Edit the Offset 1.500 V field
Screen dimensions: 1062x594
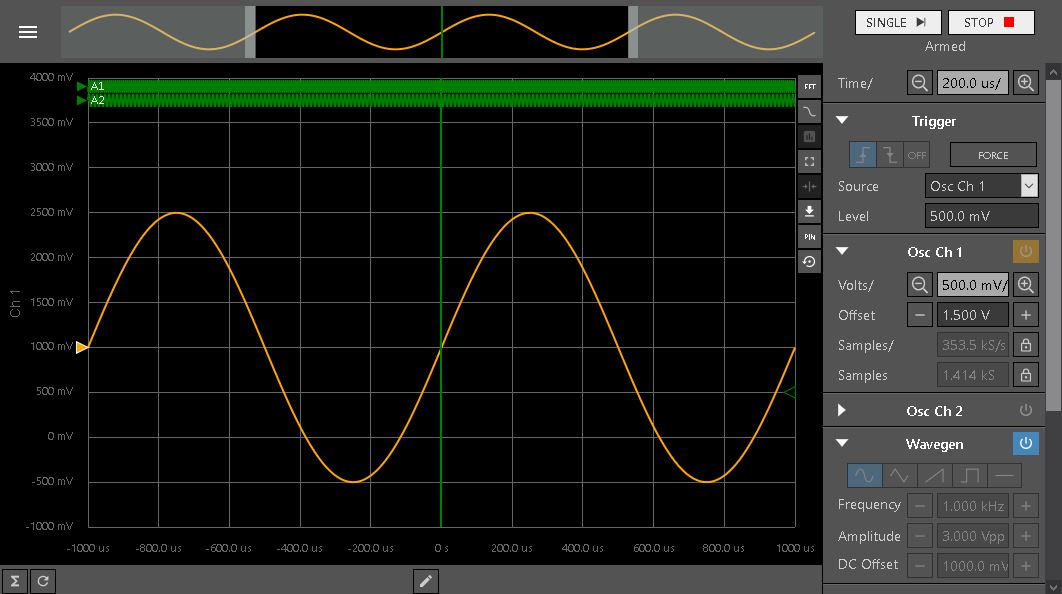coord(973,315)
